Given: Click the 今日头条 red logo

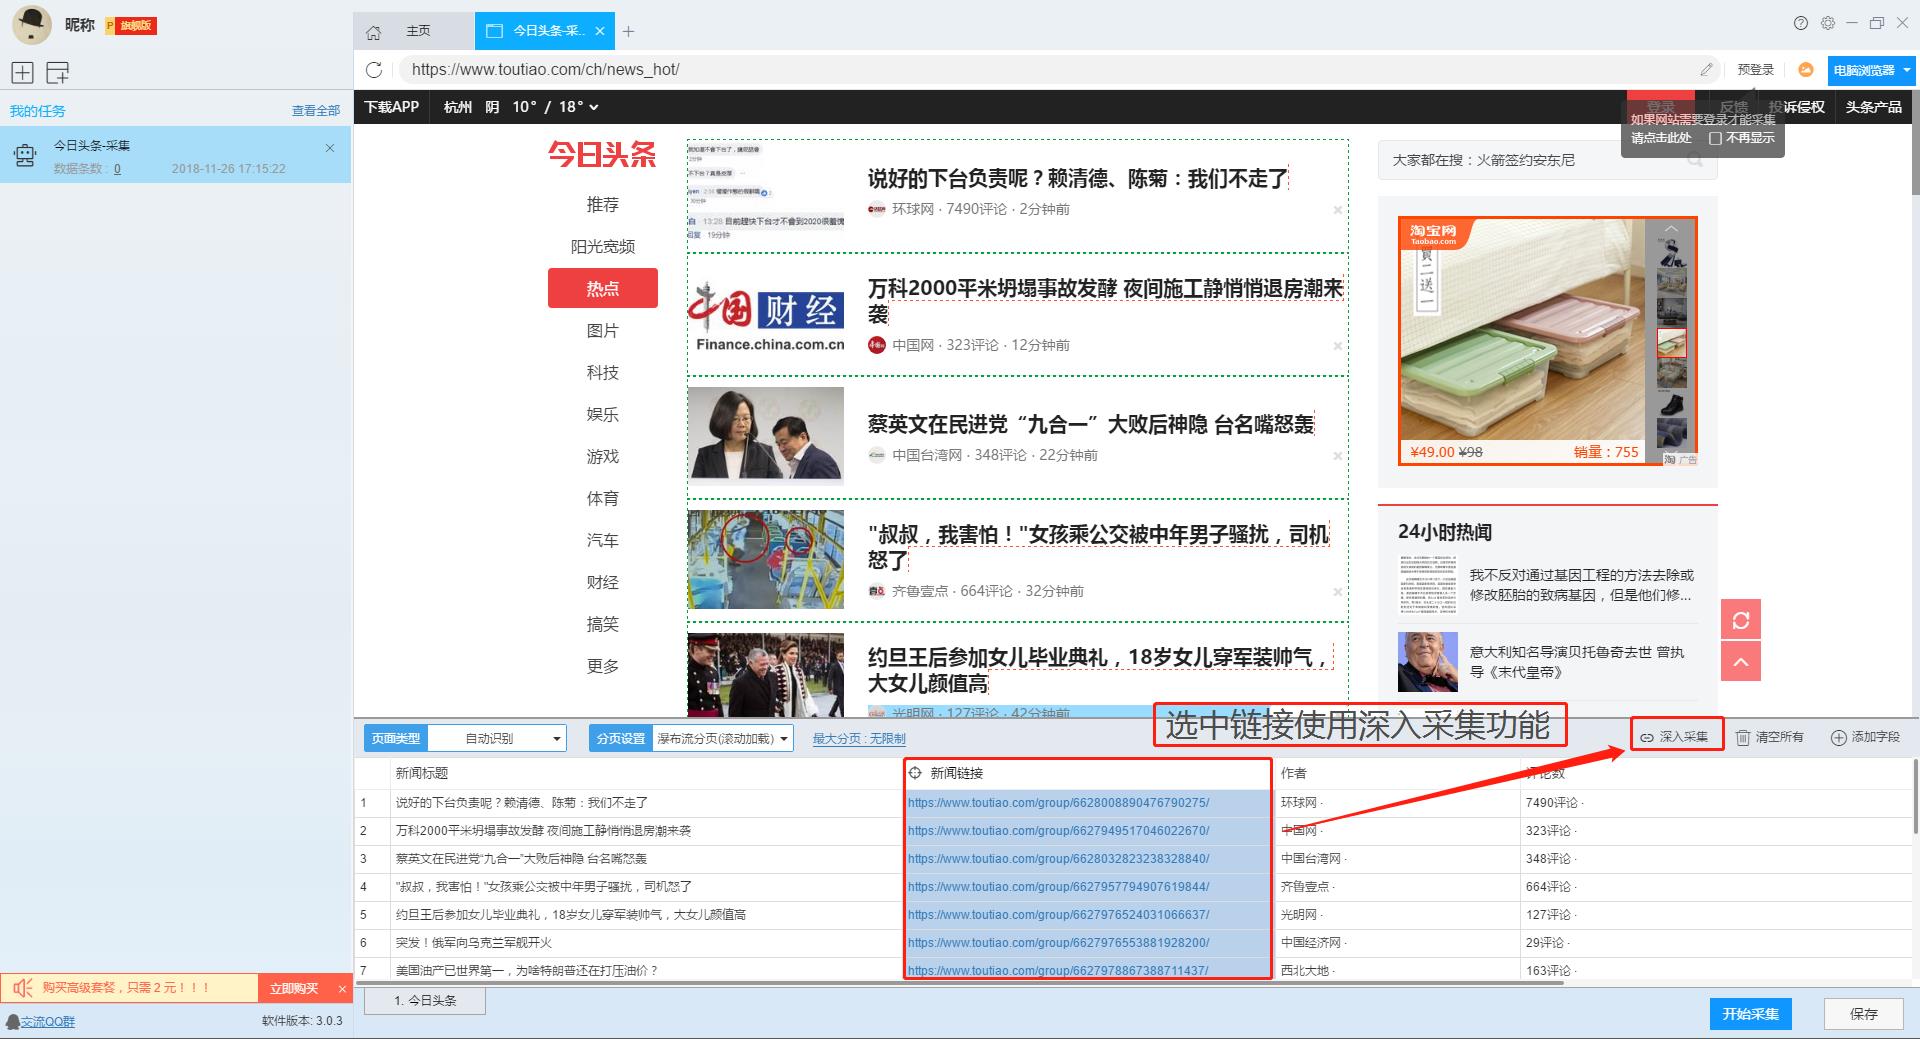Looking at the screenshot, I should tap(602, 154).
